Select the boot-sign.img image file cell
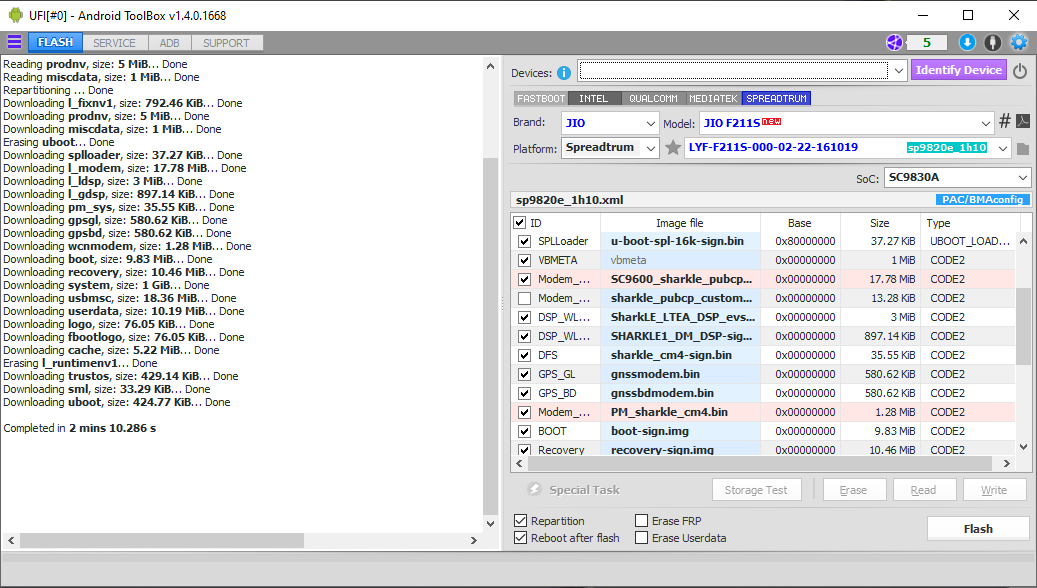 680,431
